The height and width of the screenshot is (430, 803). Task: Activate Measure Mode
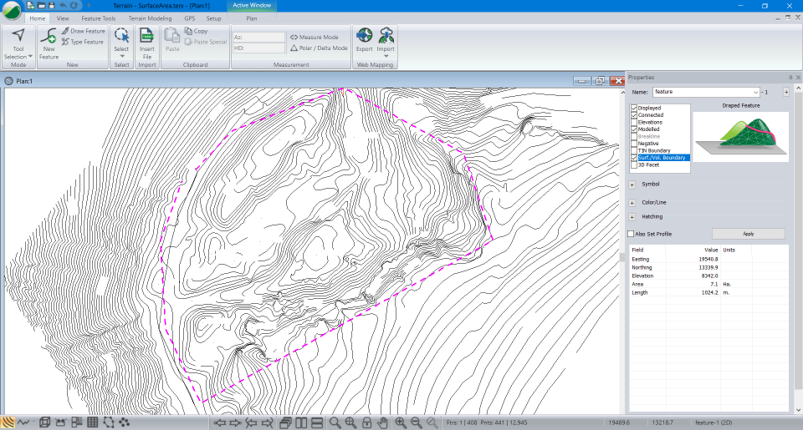tap(314, 37)
